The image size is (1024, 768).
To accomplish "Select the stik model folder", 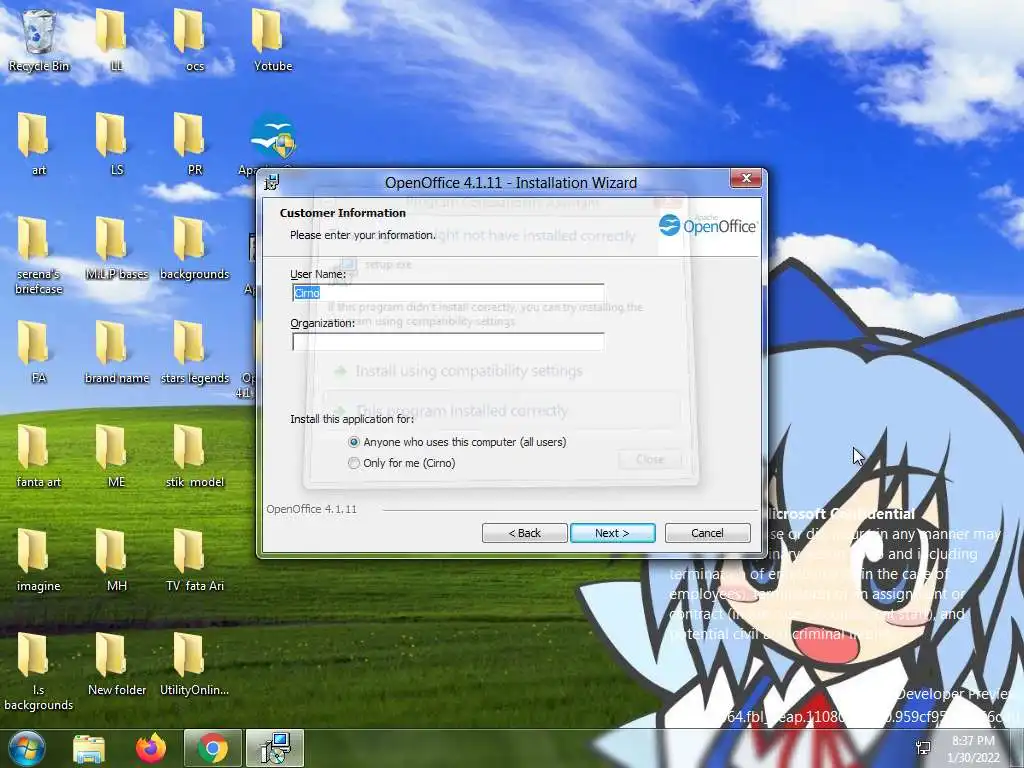I will tap(195, 456).
